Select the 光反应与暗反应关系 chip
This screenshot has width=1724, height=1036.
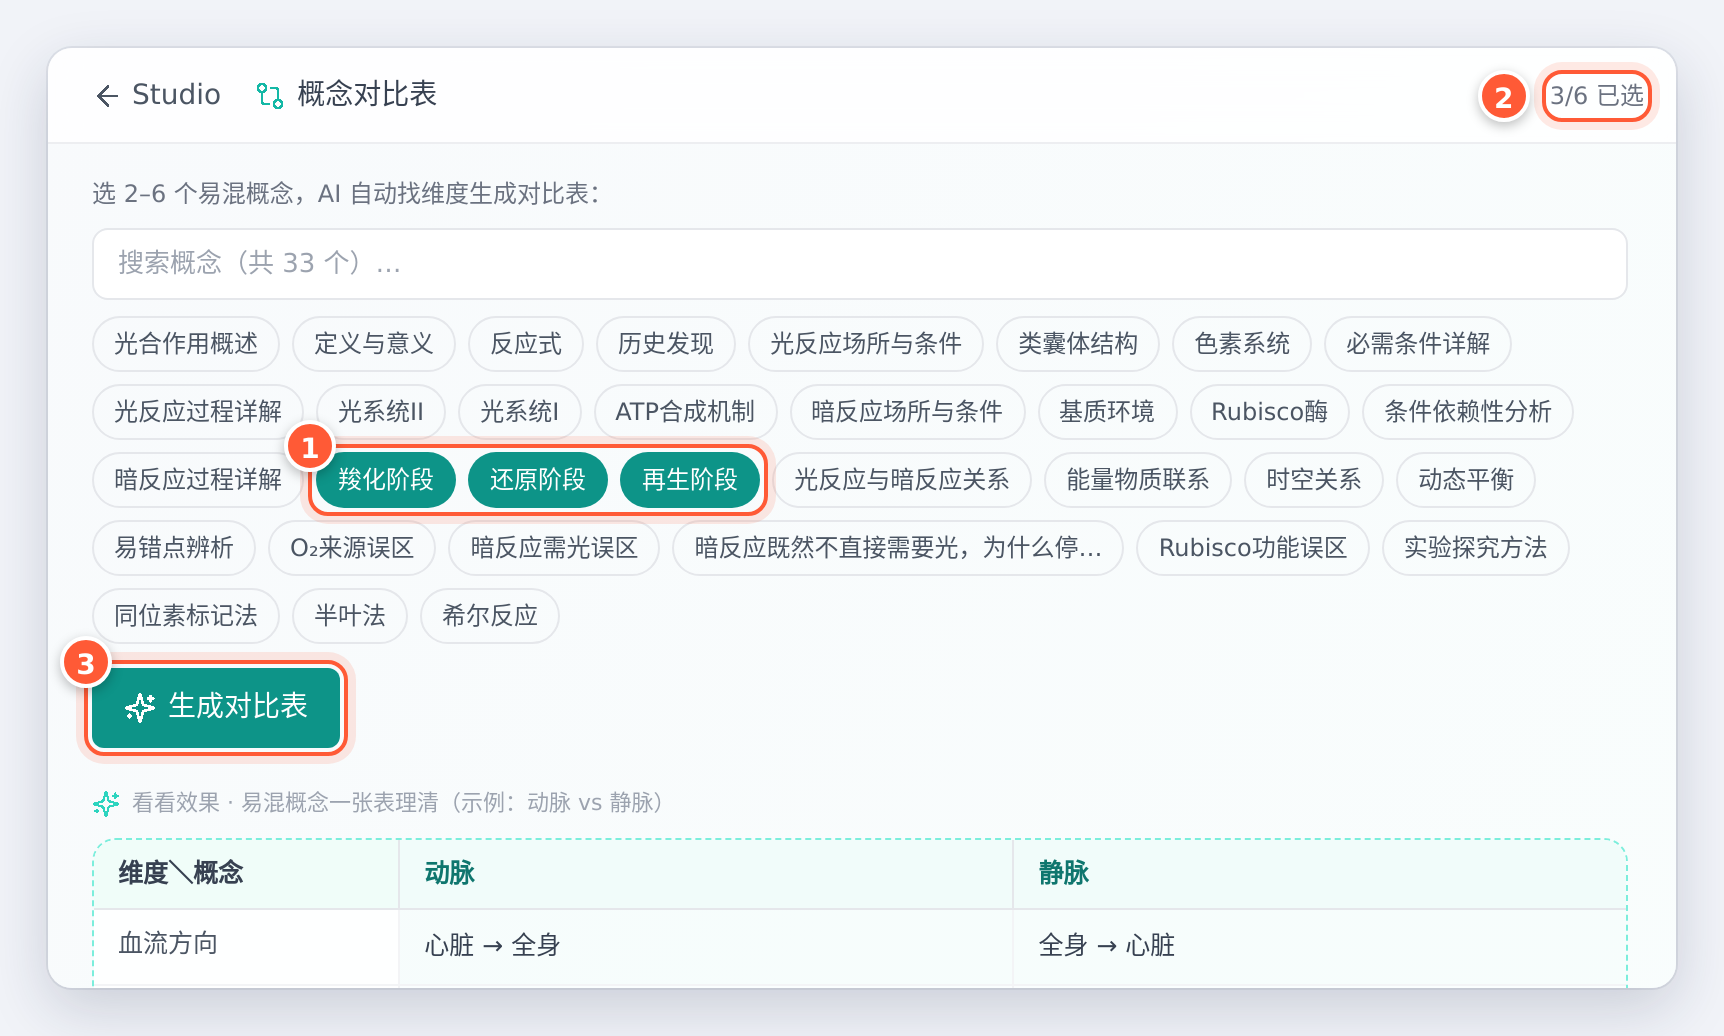point(902,480)
